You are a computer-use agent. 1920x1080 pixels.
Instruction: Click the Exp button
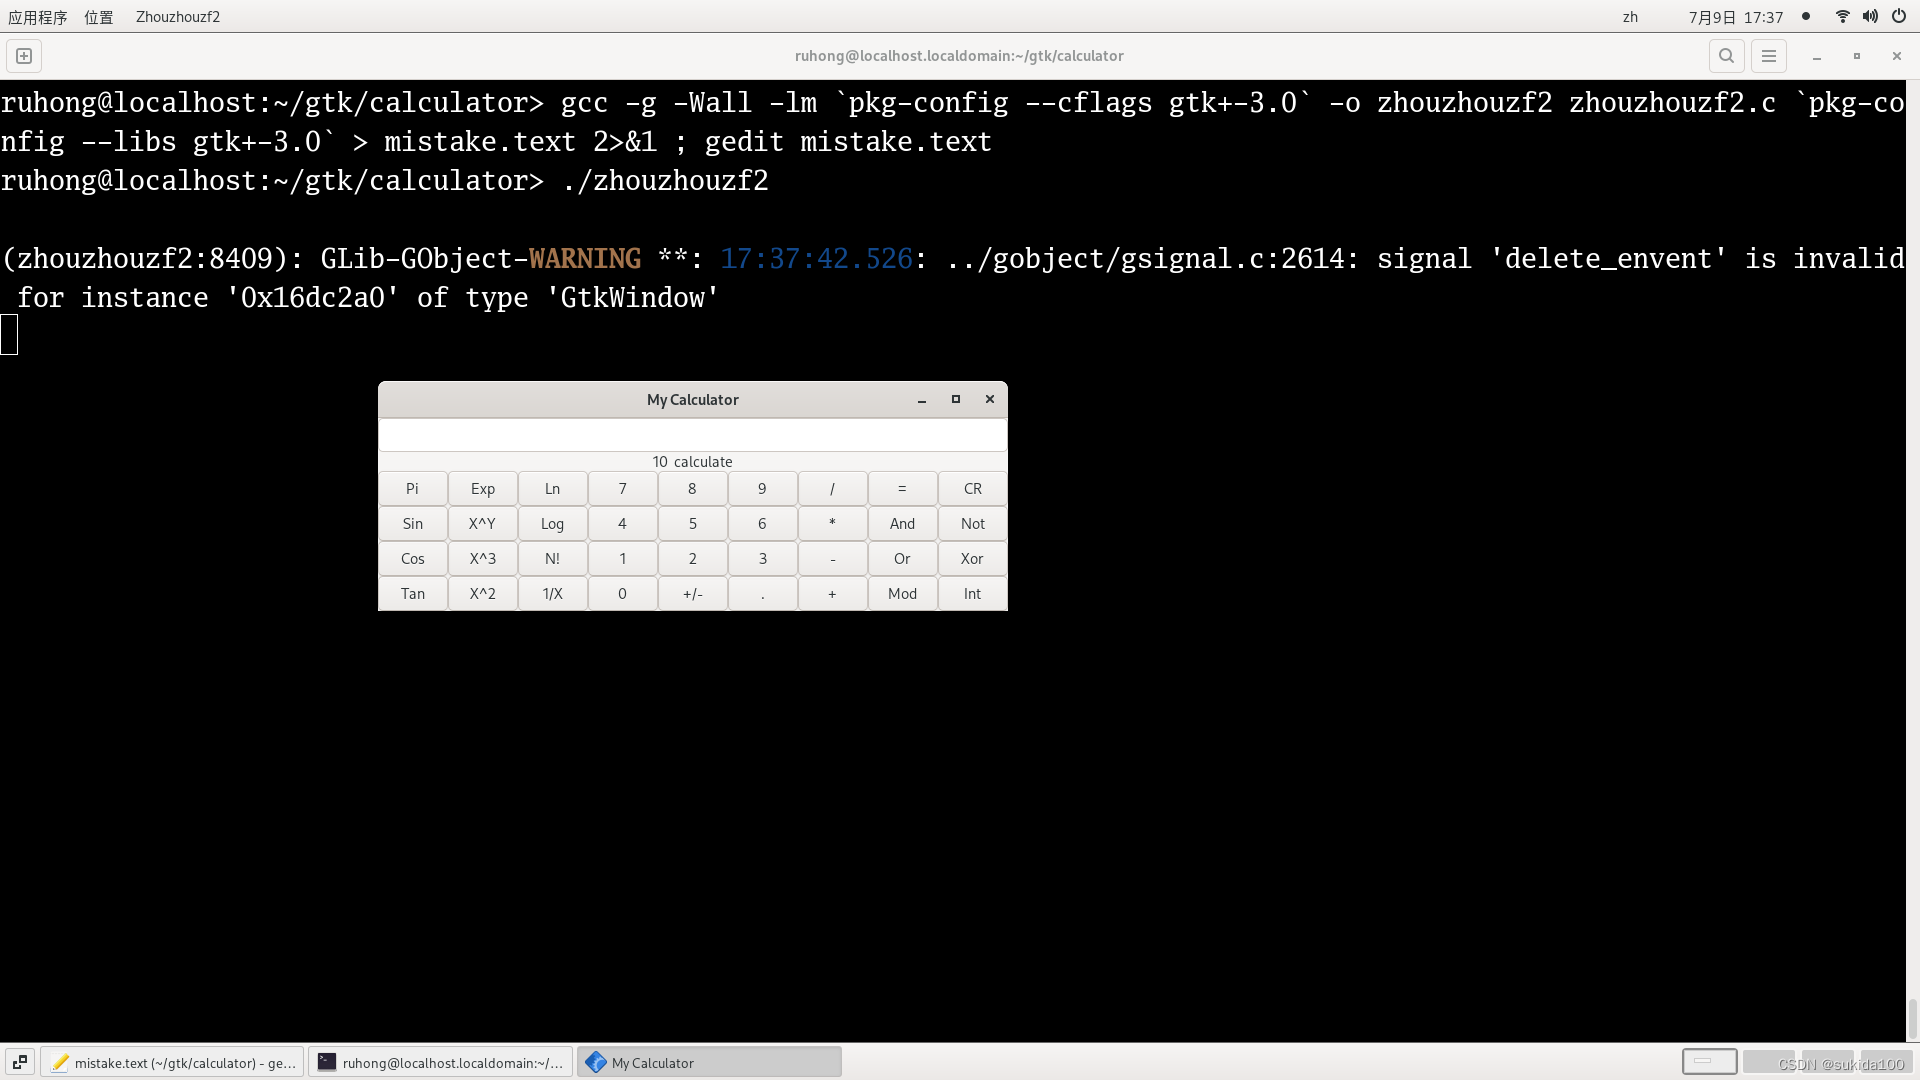click(x=483, y=489)
